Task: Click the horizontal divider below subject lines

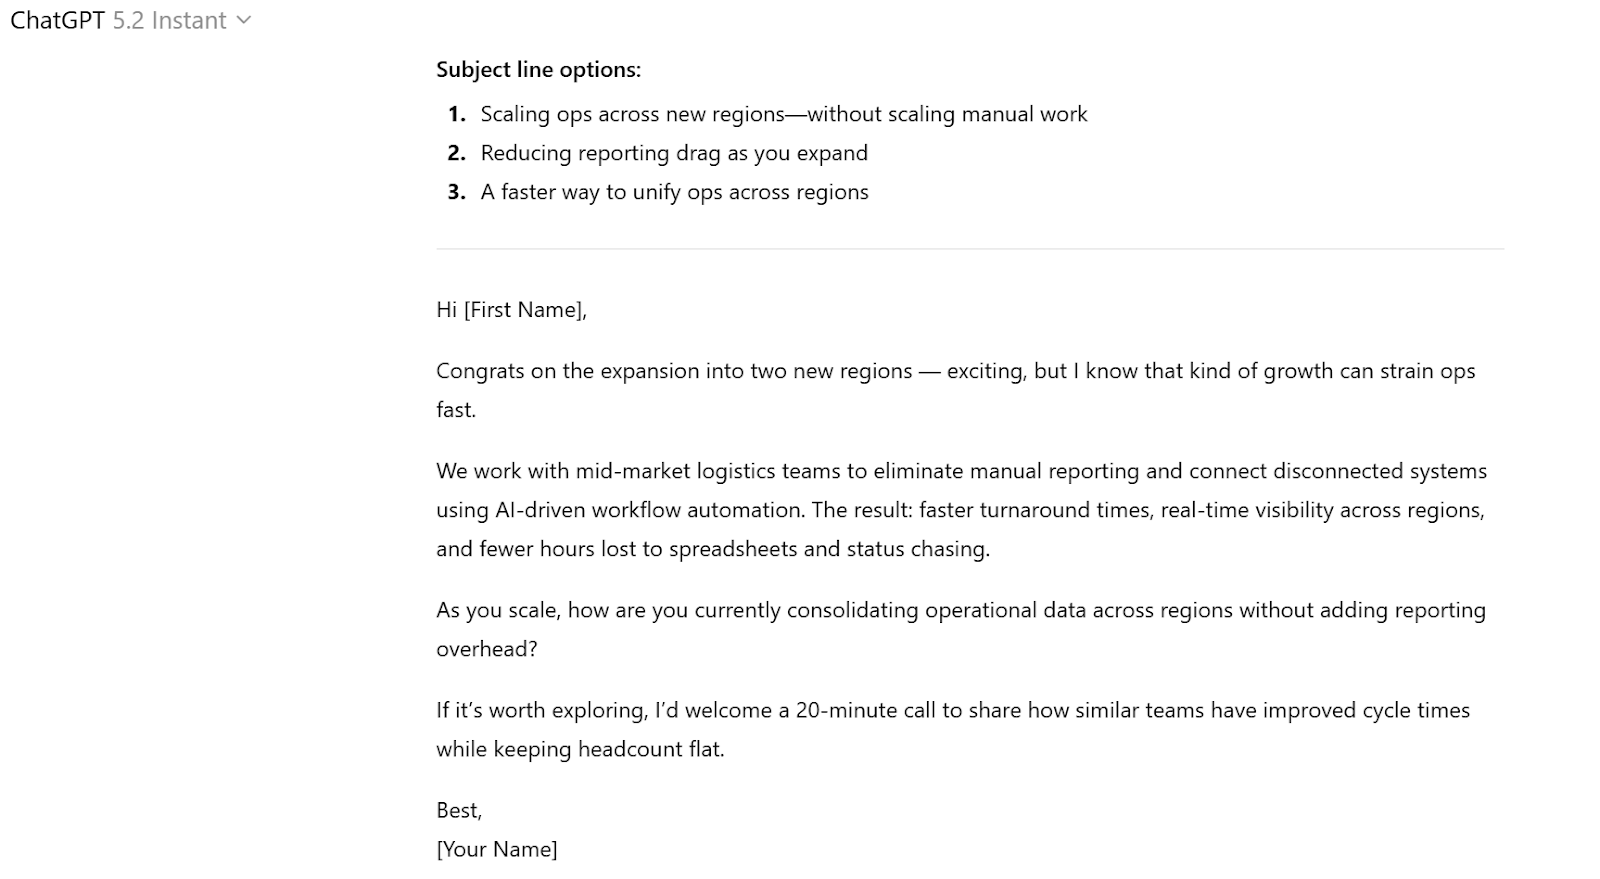Action: pyautogui.click(x=970, y=247)
